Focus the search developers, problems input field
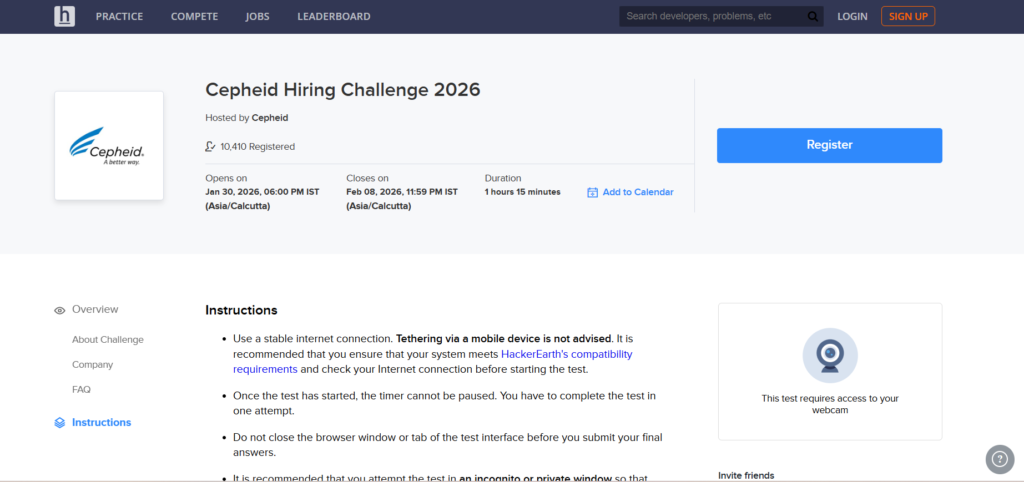Screen dimensions: 1024x482 click(712, 16)
